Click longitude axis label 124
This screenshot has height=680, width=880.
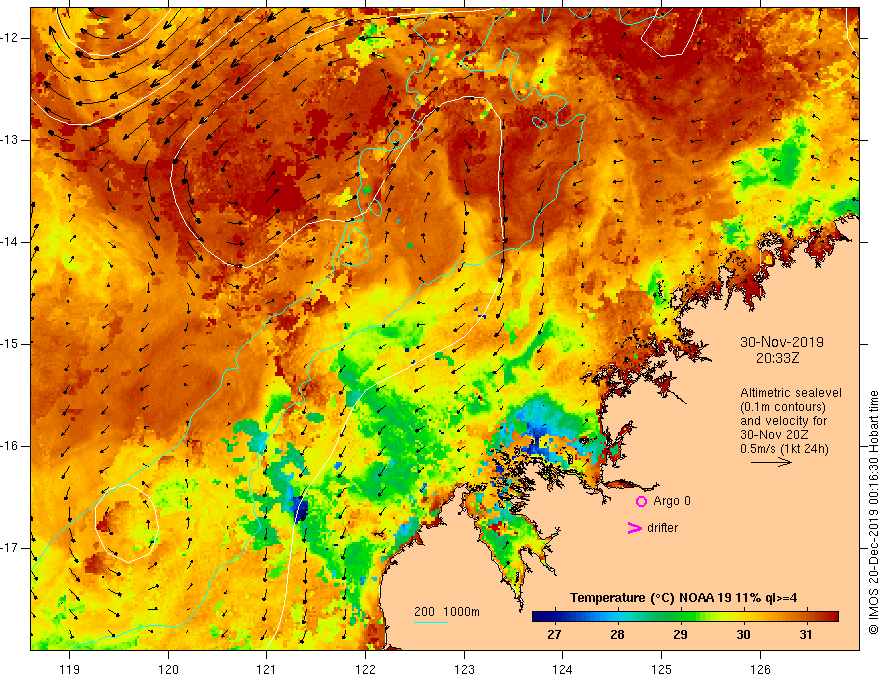(x=563, y=669)
